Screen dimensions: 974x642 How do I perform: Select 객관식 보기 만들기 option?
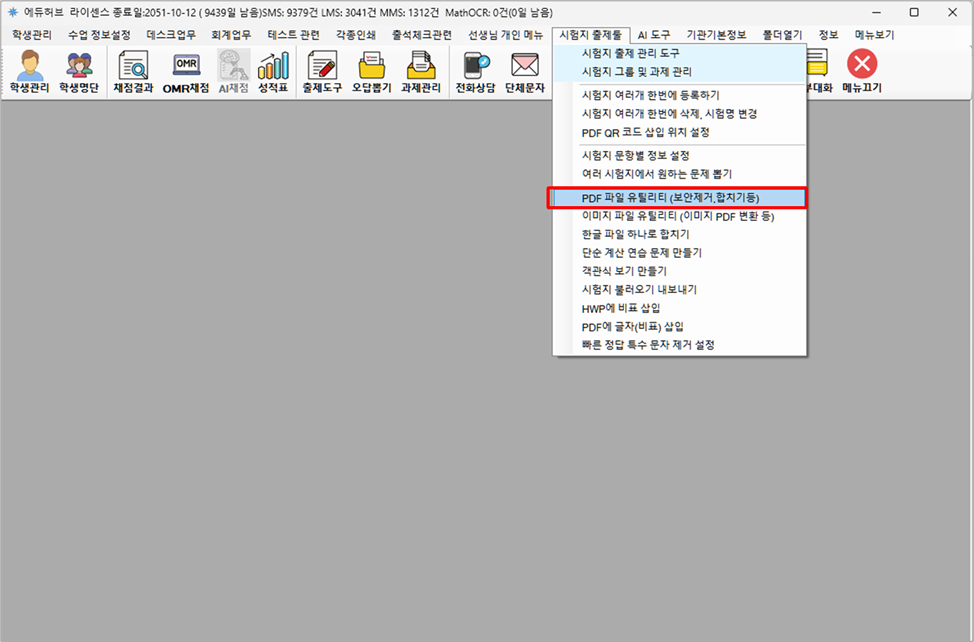[624, 271]
